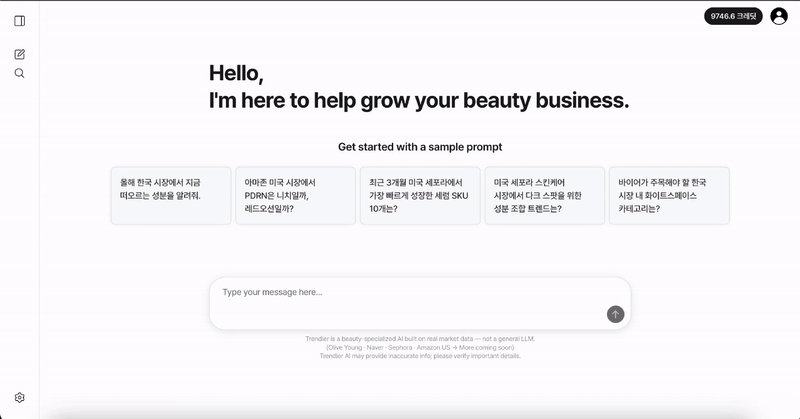Click the "help grow your beauty business" headline
The image size is (800, 419).
click(470, 100)
